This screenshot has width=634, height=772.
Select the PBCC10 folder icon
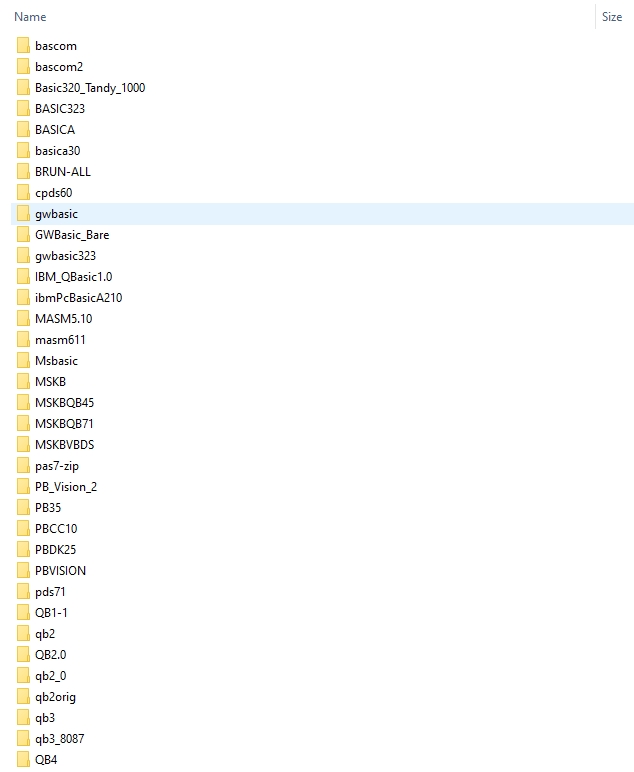tap(23, 529)
